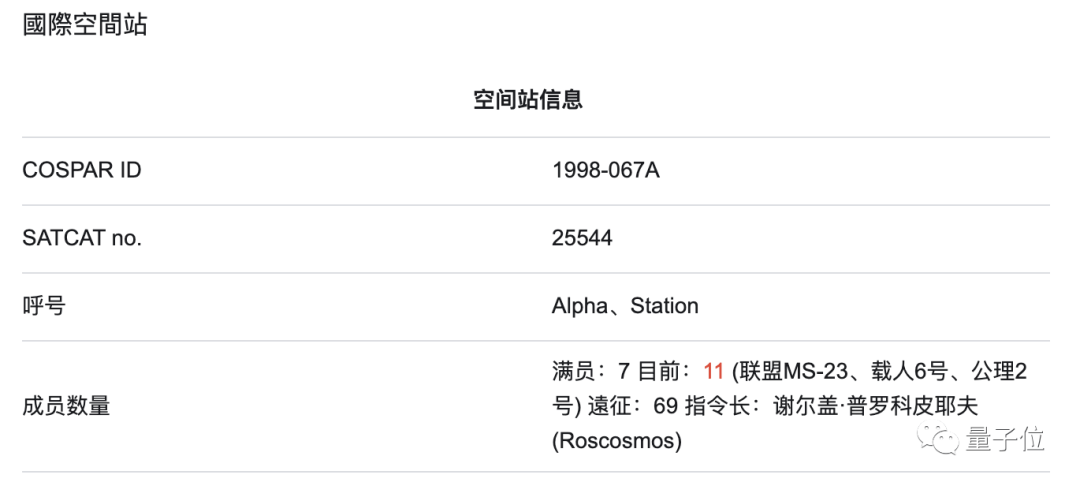This screenshot has height=486, width=1080.
Task: Select the COSPAR ID row label
Action: click(x=82, y=170)
